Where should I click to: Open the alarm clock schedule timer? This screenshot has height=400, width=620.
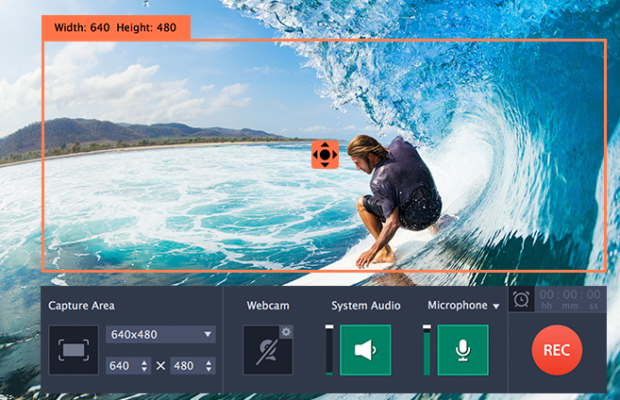521,299
